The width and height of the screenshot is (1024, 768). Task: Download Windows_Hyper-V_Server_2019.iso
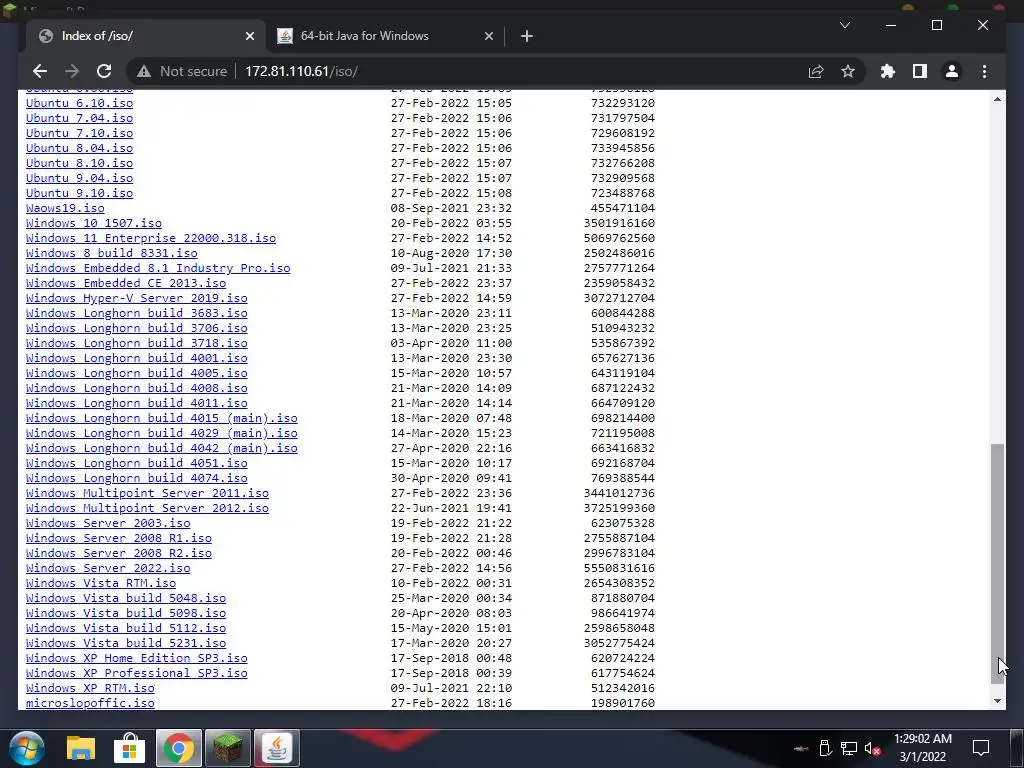tap(136, 298)
